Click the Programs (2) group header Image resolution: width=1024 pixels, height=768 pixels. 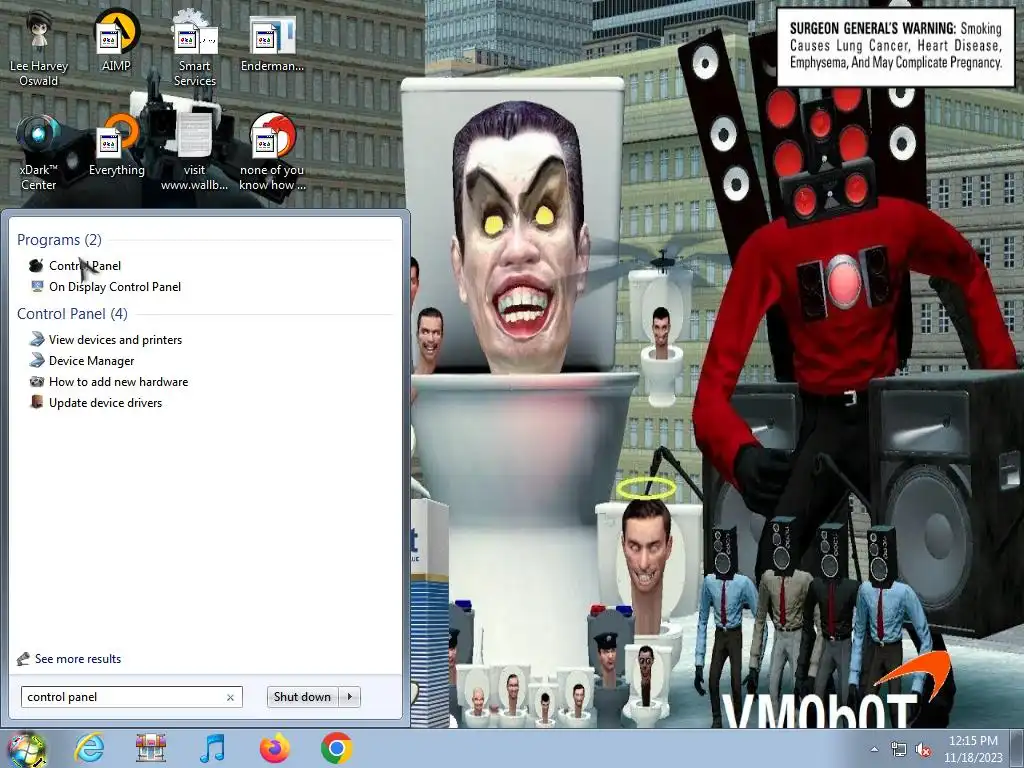pos(59,240)
